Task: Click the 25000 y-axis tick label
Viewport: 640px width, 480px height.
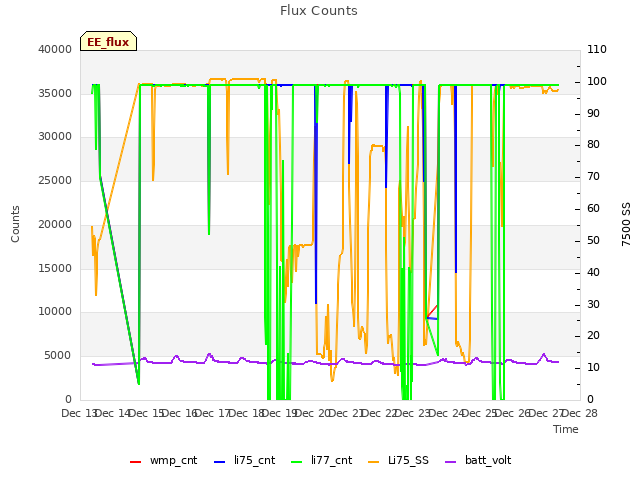Action: pos(55,180)
